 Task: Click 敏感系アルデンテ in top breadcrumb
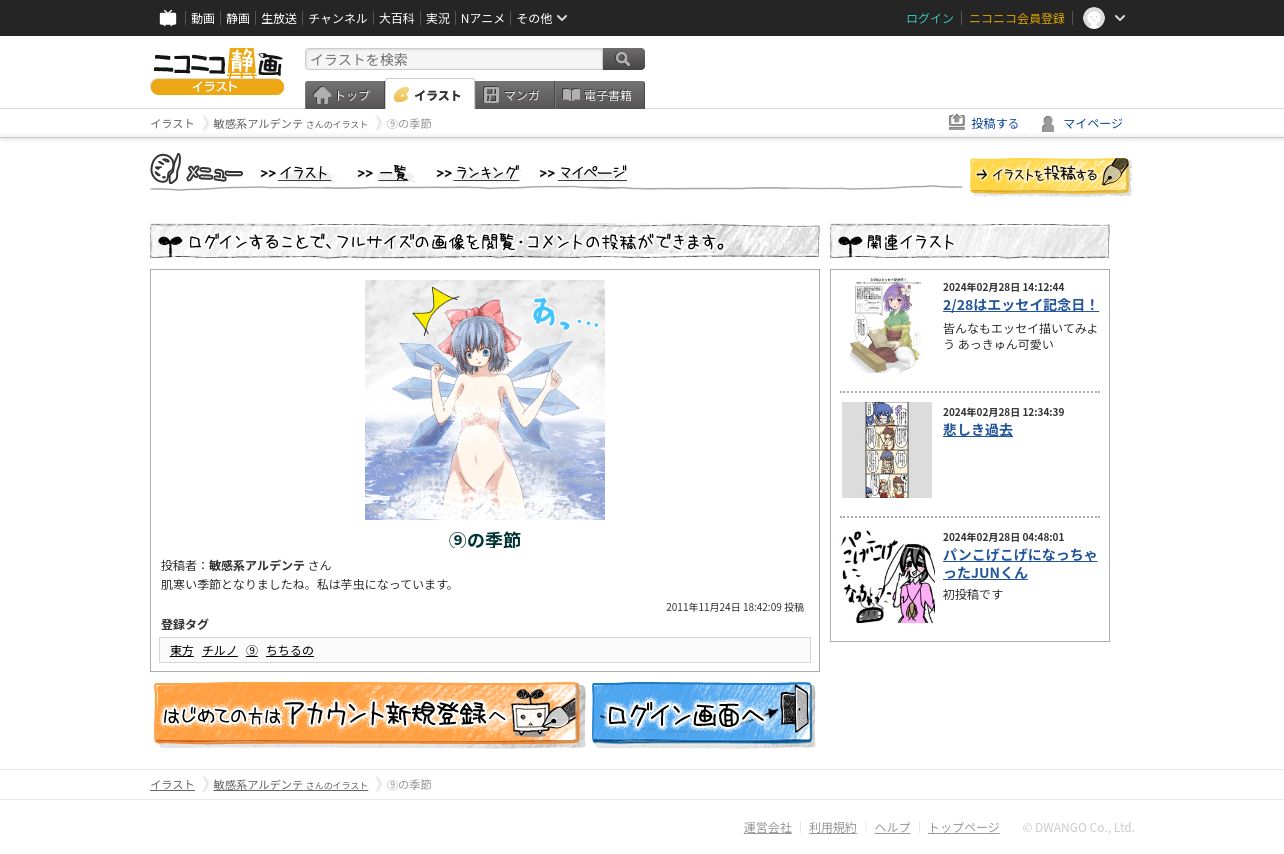pyautogui.click(x=259, y=123)
